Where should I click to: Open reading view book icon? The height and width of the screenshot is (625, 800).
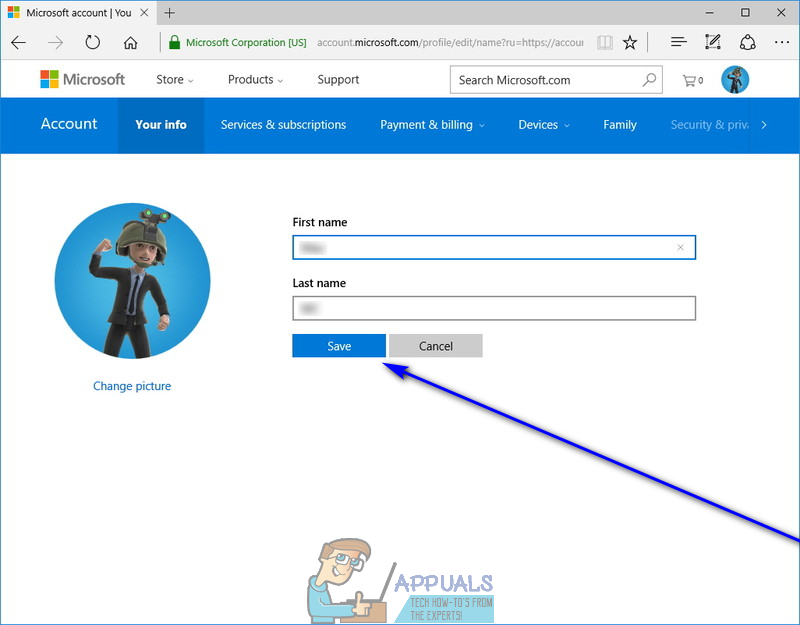pos(605,42)
